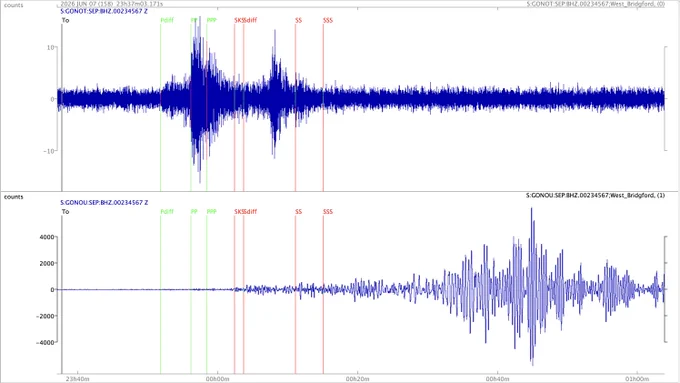Click the -2000 tick on the bottom amplitude axis

click(45, 316)
